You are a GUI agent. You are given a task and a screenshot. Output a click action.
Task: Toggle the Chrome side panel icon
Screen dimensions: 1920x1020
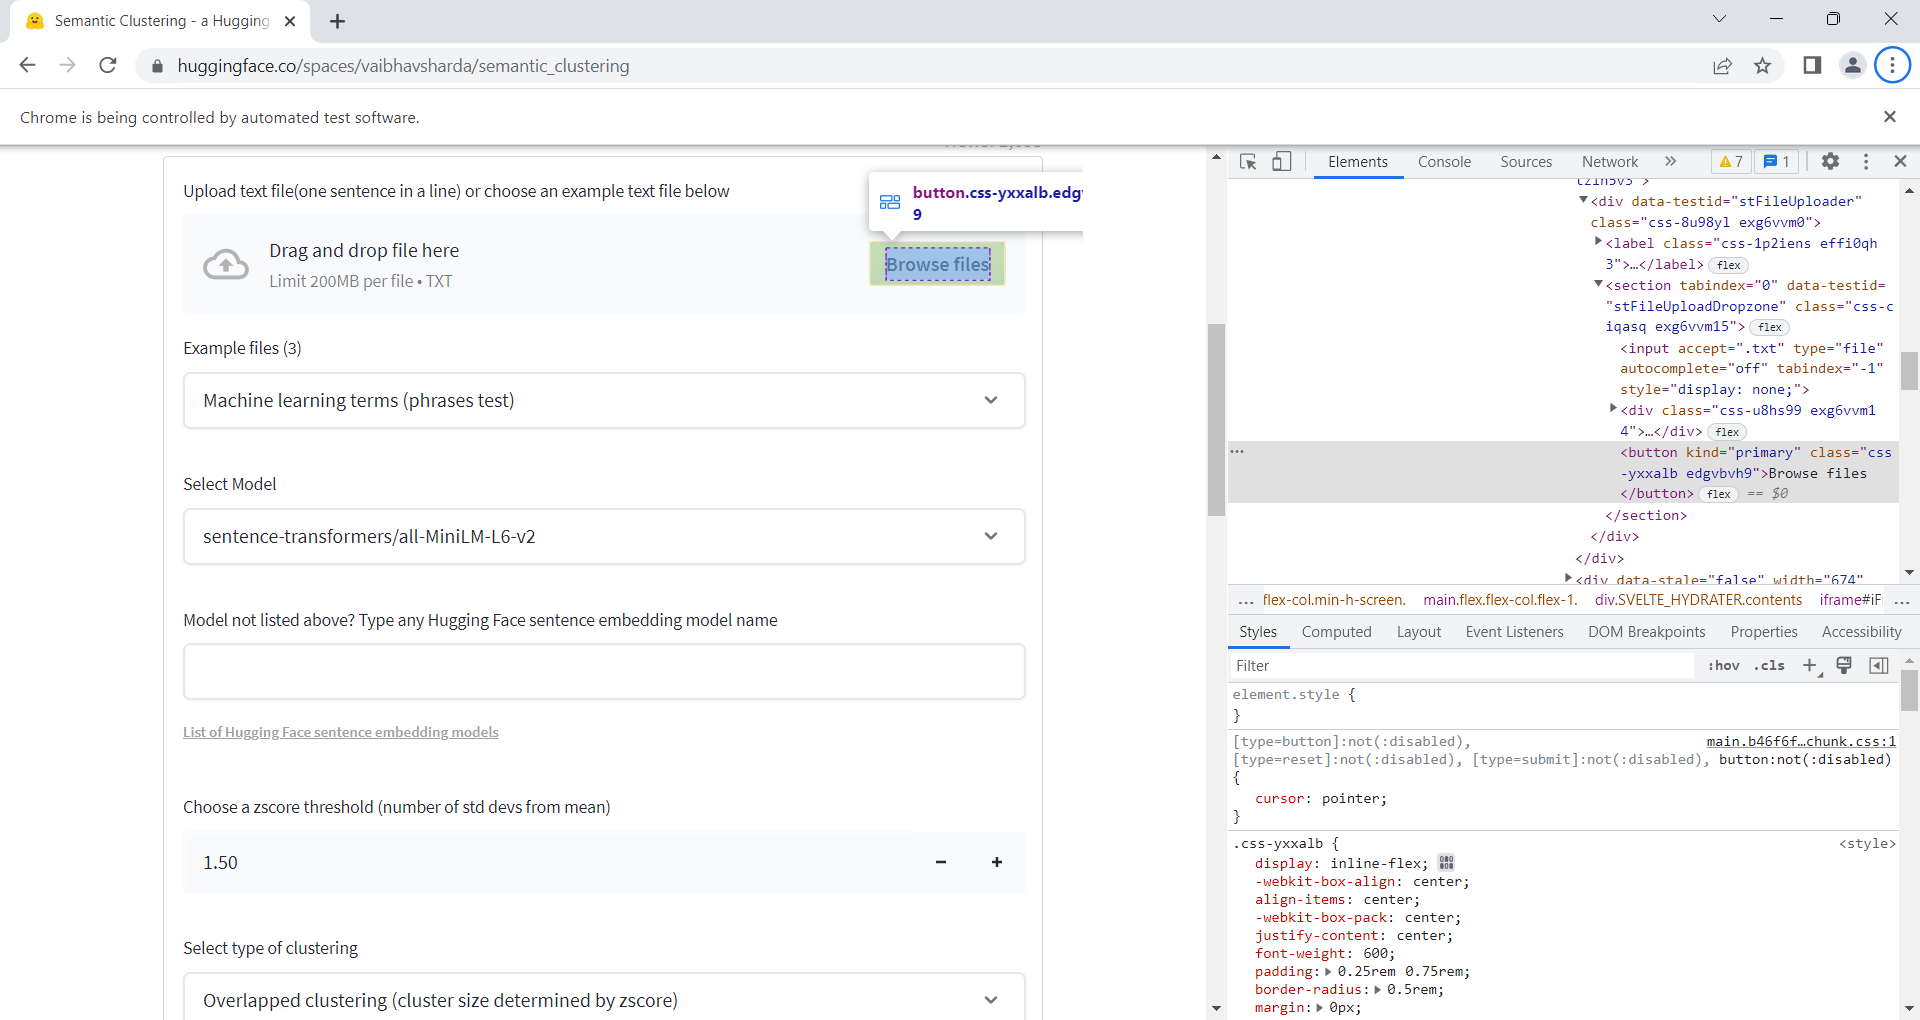point(1812,66)
